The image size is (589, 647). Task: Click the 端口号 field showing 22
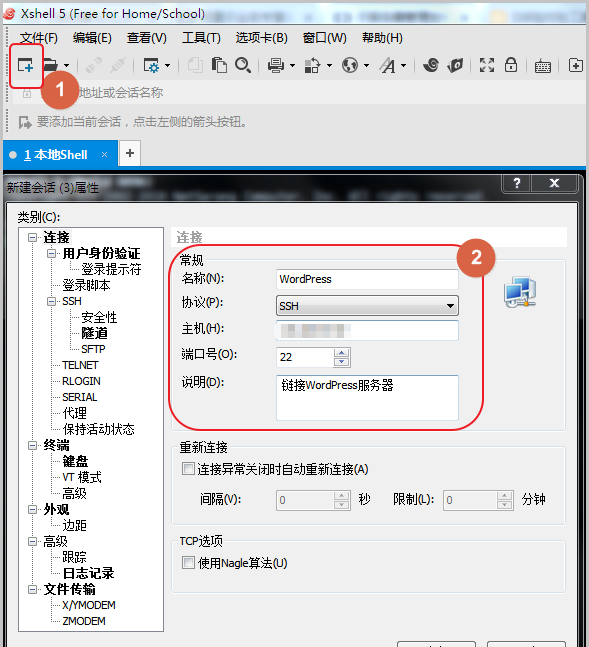(x=305, y=357)
